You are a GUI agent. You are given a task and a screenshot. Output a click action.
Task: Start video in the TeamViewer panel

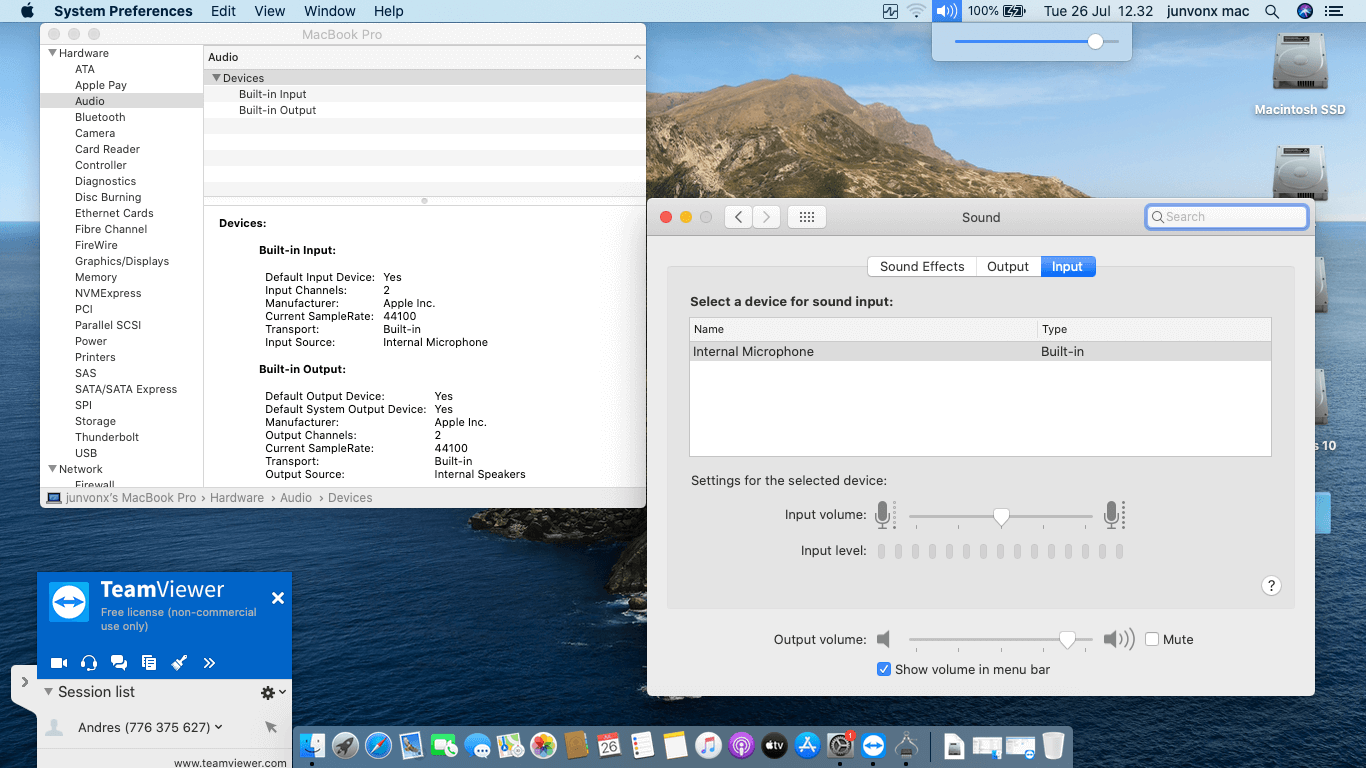coord(59,662)
